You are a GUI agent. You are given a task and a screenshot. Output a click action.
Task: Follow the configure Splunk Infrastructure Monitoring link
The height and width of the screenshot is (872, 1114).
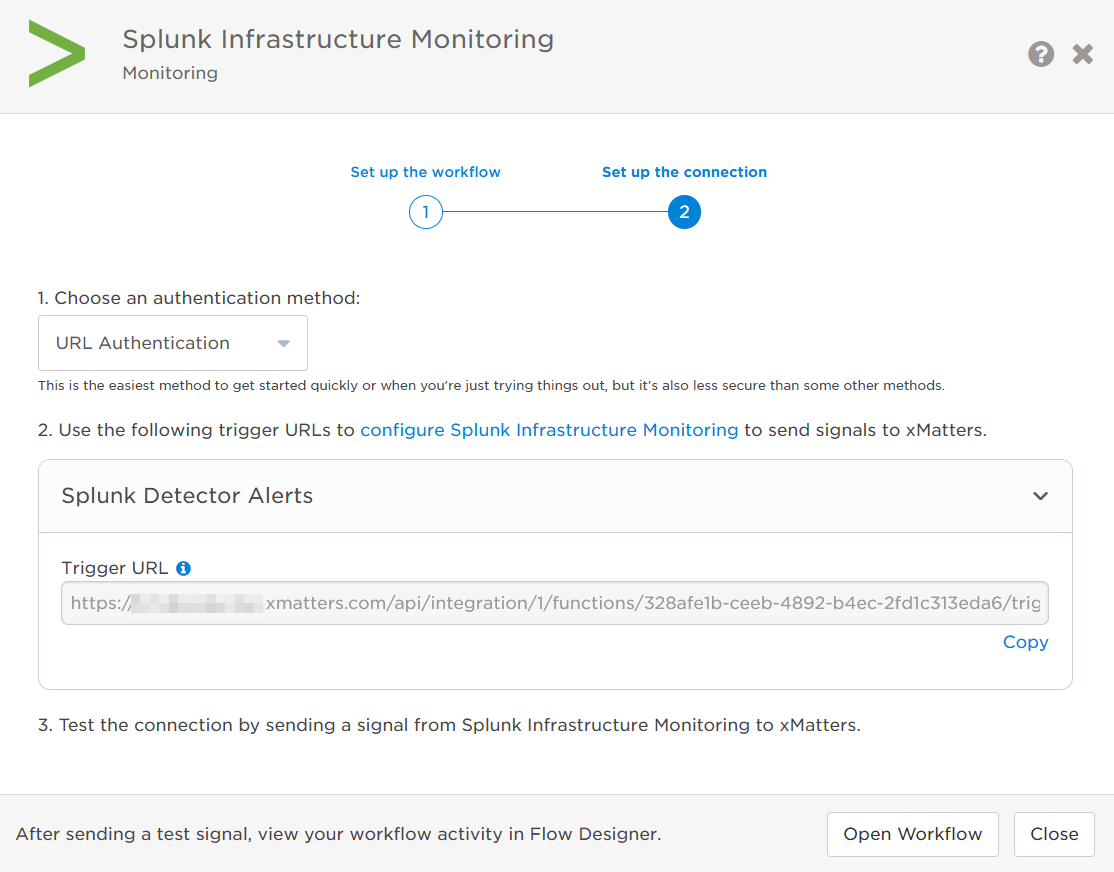549,430
